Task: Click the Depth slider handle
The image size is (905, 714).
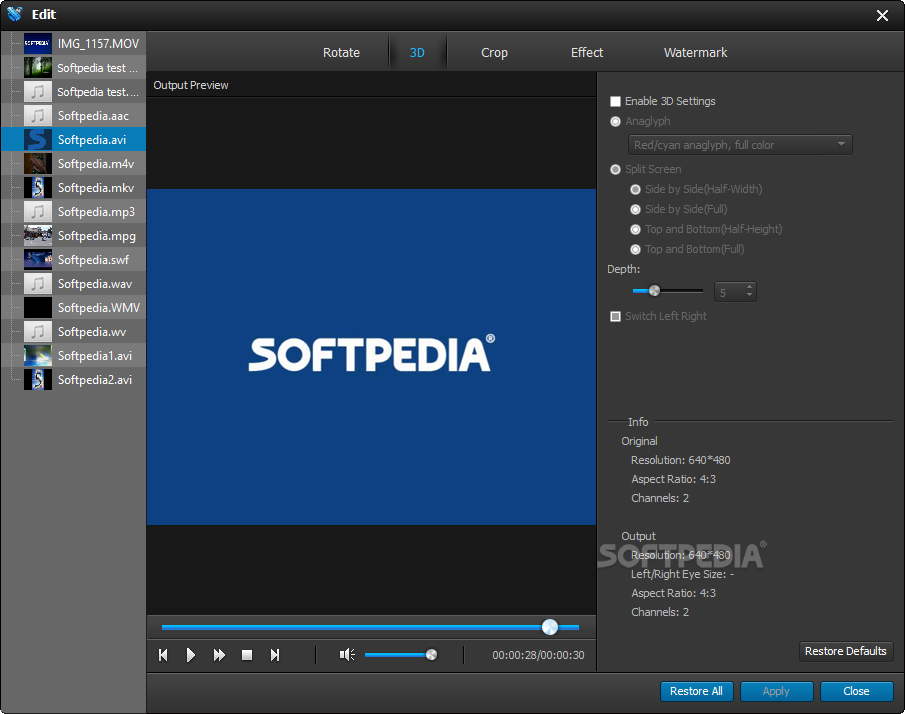Action: click(x=654, y=291)
